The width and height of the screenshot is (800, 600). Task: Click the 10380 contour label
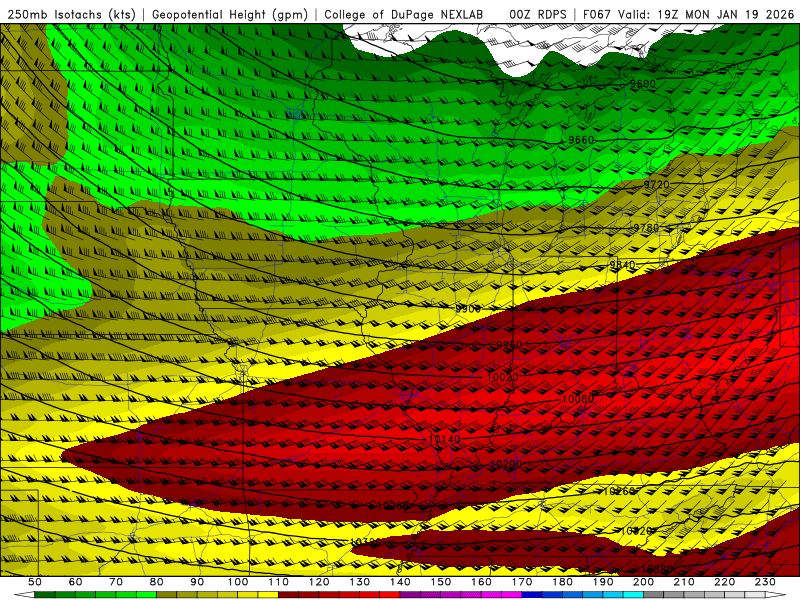tap(656, 569)
